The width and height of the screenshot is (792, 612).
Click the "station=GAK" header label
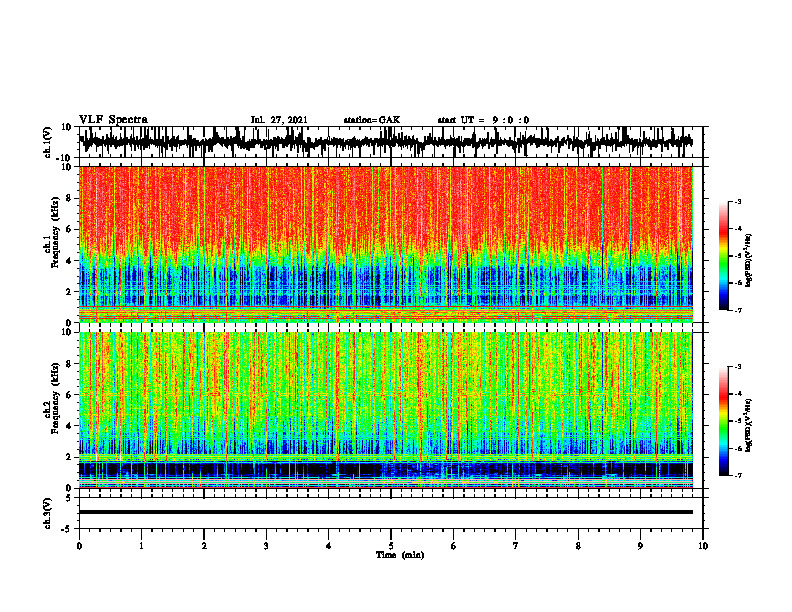tap(372, 120)
